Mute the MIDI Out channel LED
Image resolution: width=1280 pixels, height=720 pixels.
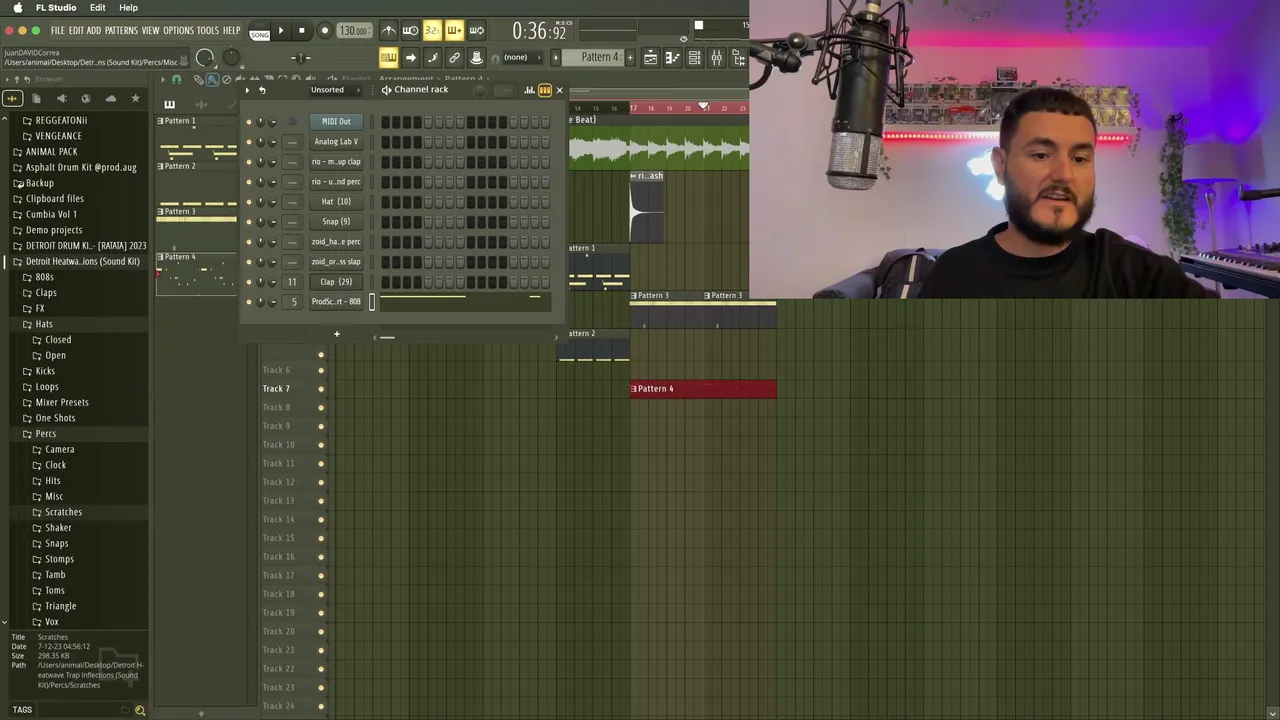click(249, 122)
